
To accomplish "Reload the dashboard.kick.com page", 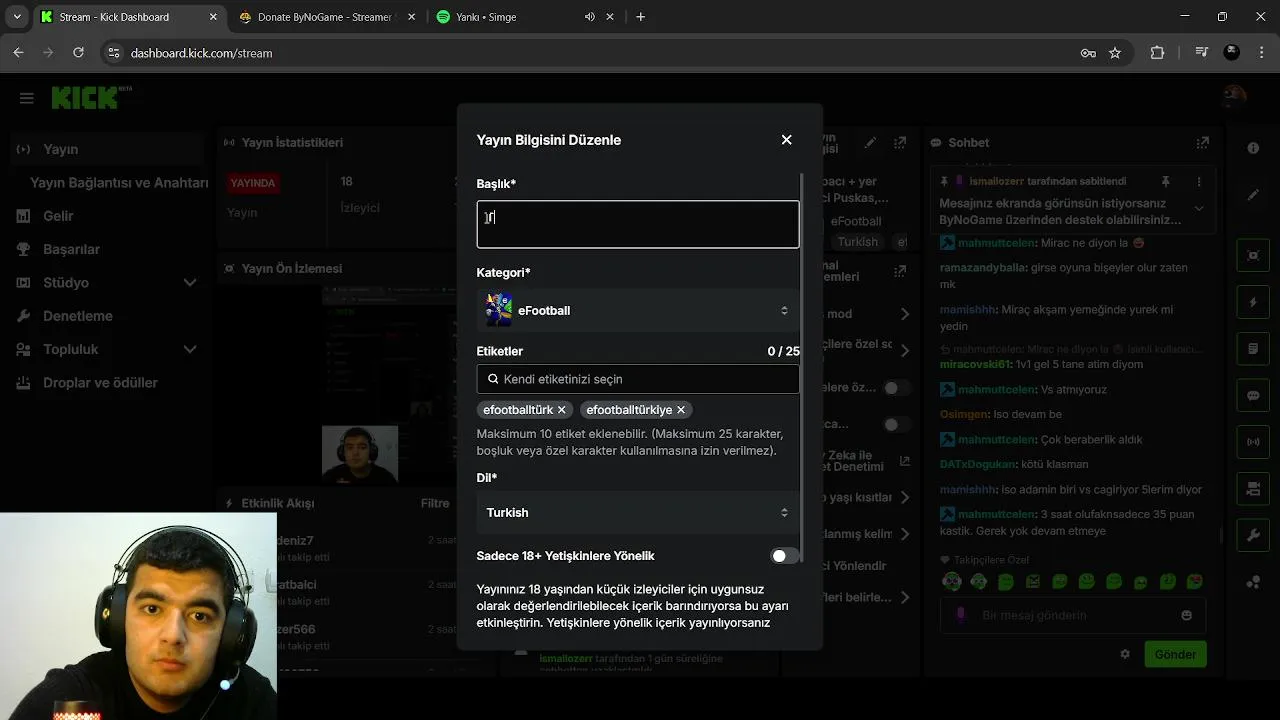I will (x=78, y=53).
